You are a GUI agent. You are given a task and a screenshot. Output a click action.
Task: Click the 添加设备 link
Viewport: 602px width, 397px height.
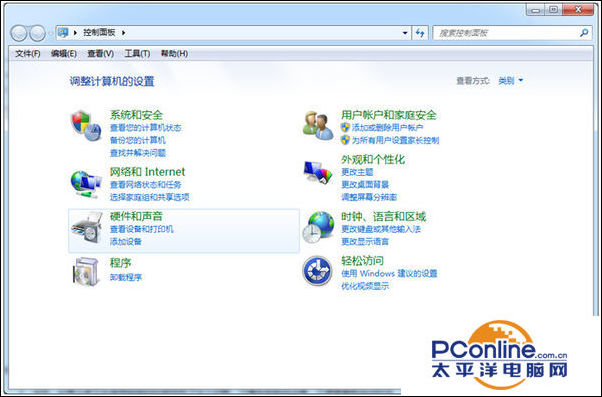pyautogui.click(x=126, y=242)
